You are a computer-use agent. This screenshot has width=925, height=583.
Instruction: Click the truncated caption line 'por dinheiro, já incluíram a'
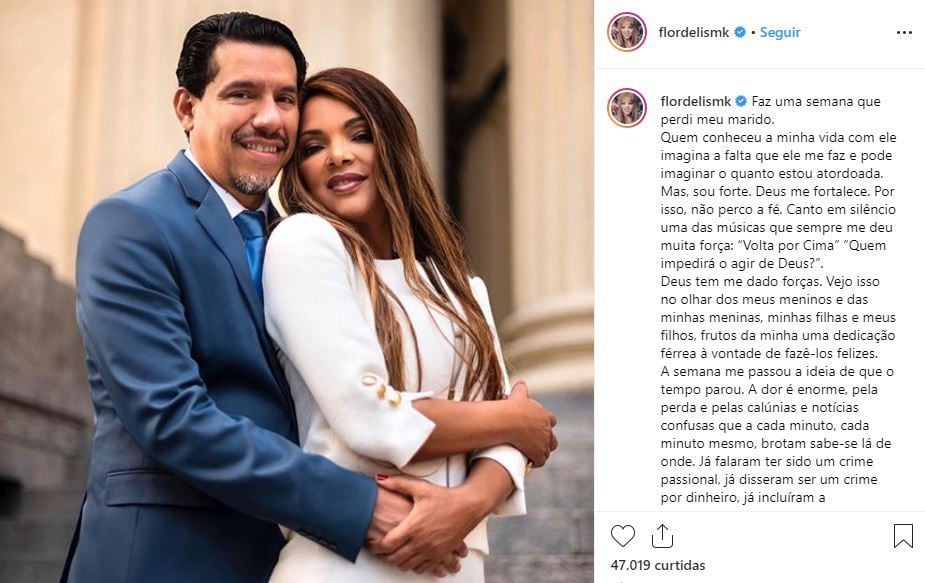743,497
